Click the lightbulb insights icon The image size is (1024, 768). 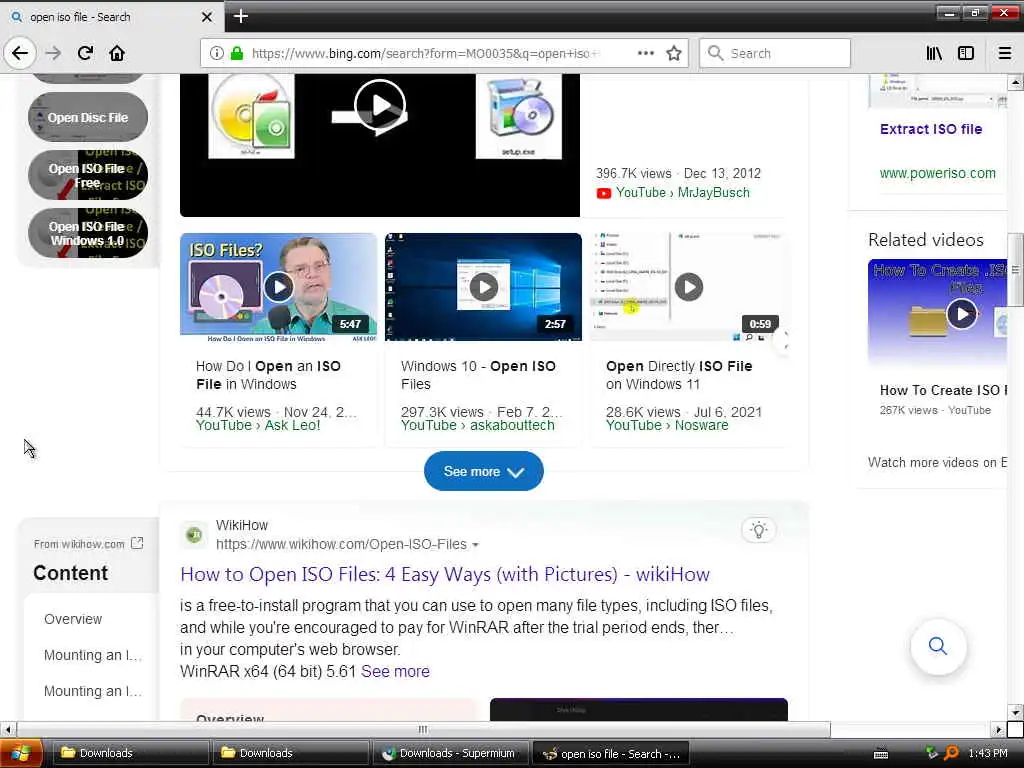point(758,530)
